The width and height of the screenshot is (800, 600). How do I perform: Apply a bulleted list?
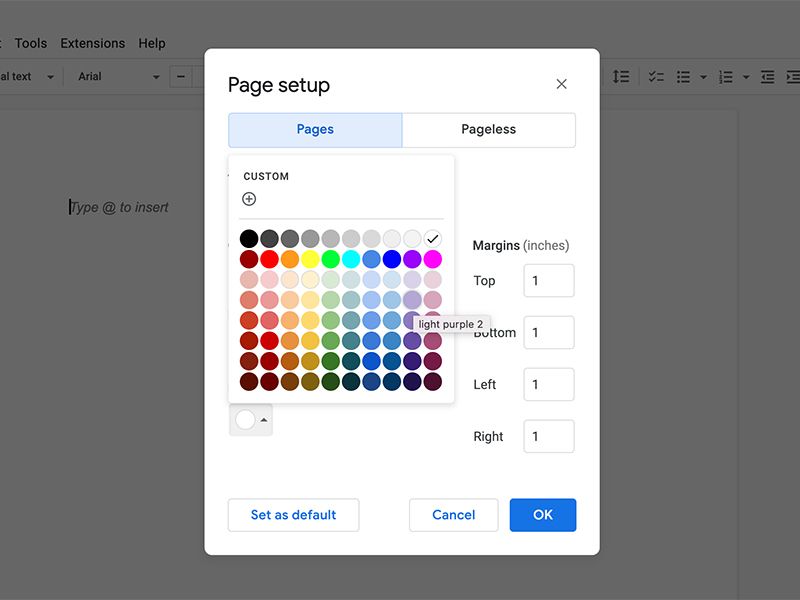tap(686, 76)
